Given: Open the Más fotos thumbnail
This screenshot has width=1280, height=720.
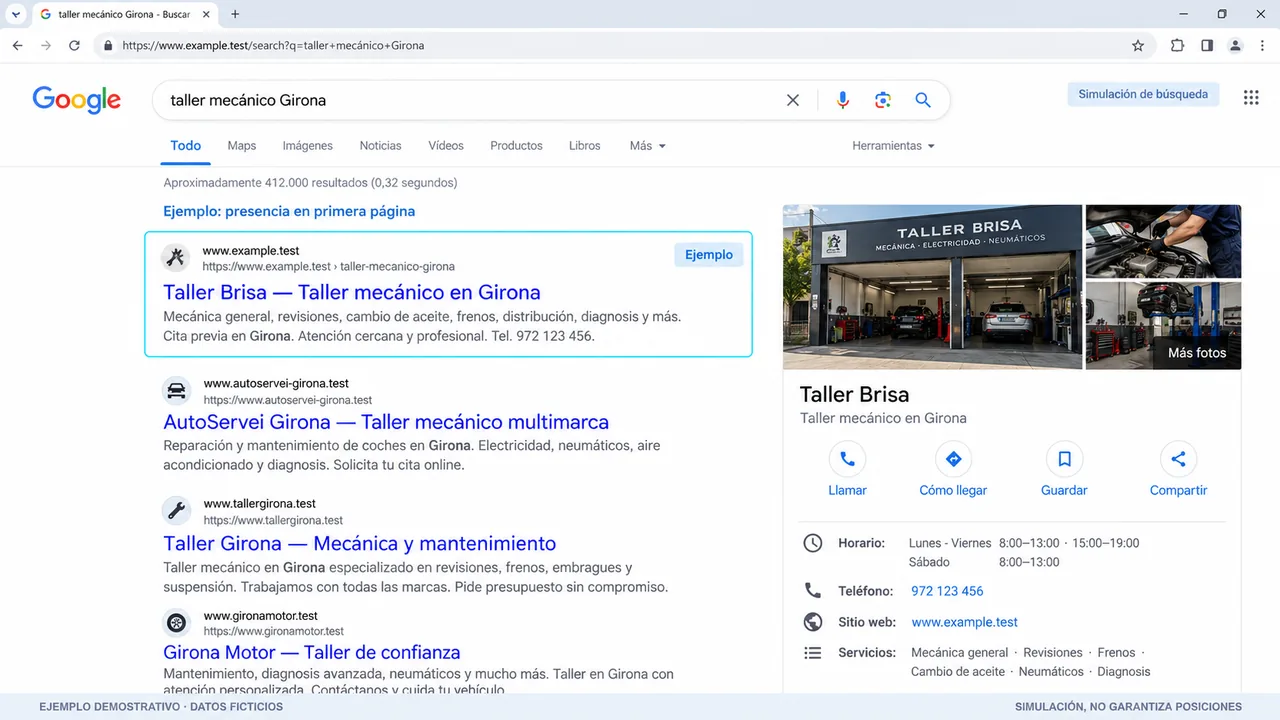Looking at the screenshot, I should tap(1163, 326).
